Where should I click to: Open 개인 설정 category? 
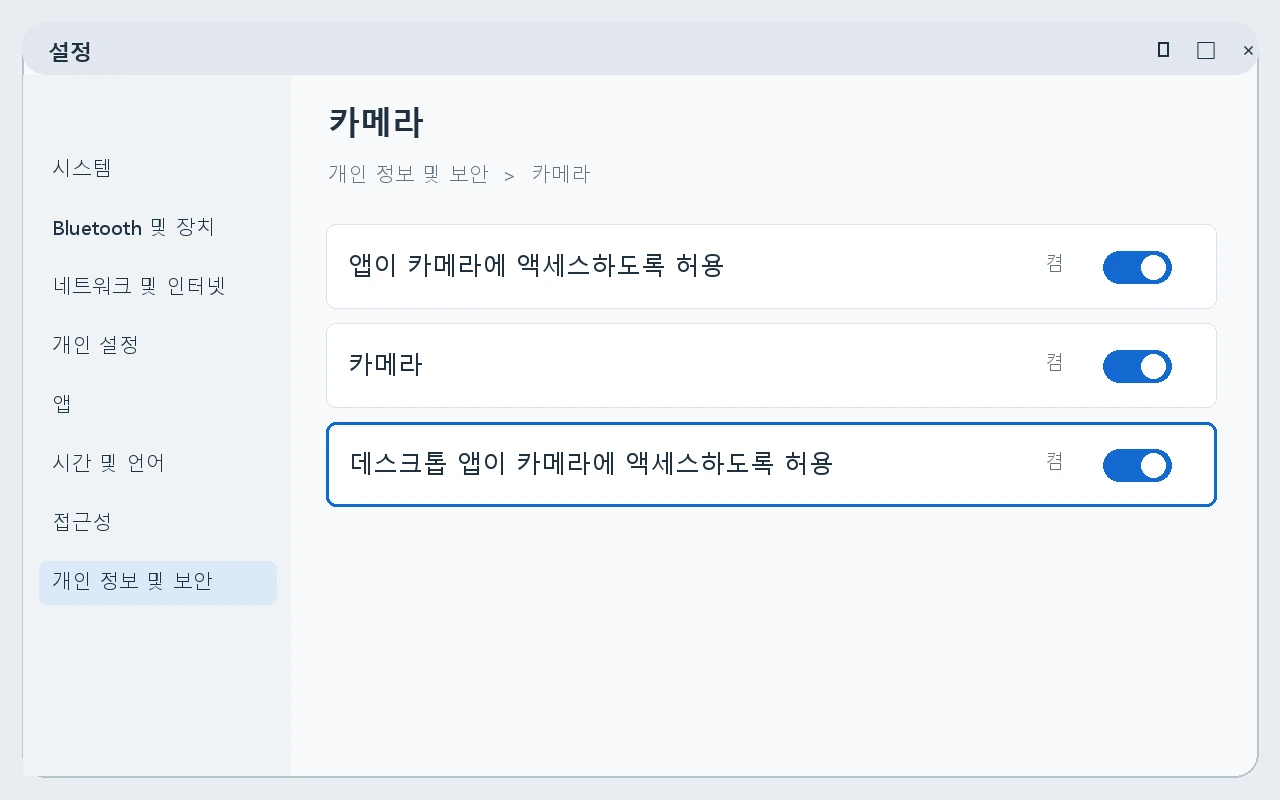click(158, 345)
